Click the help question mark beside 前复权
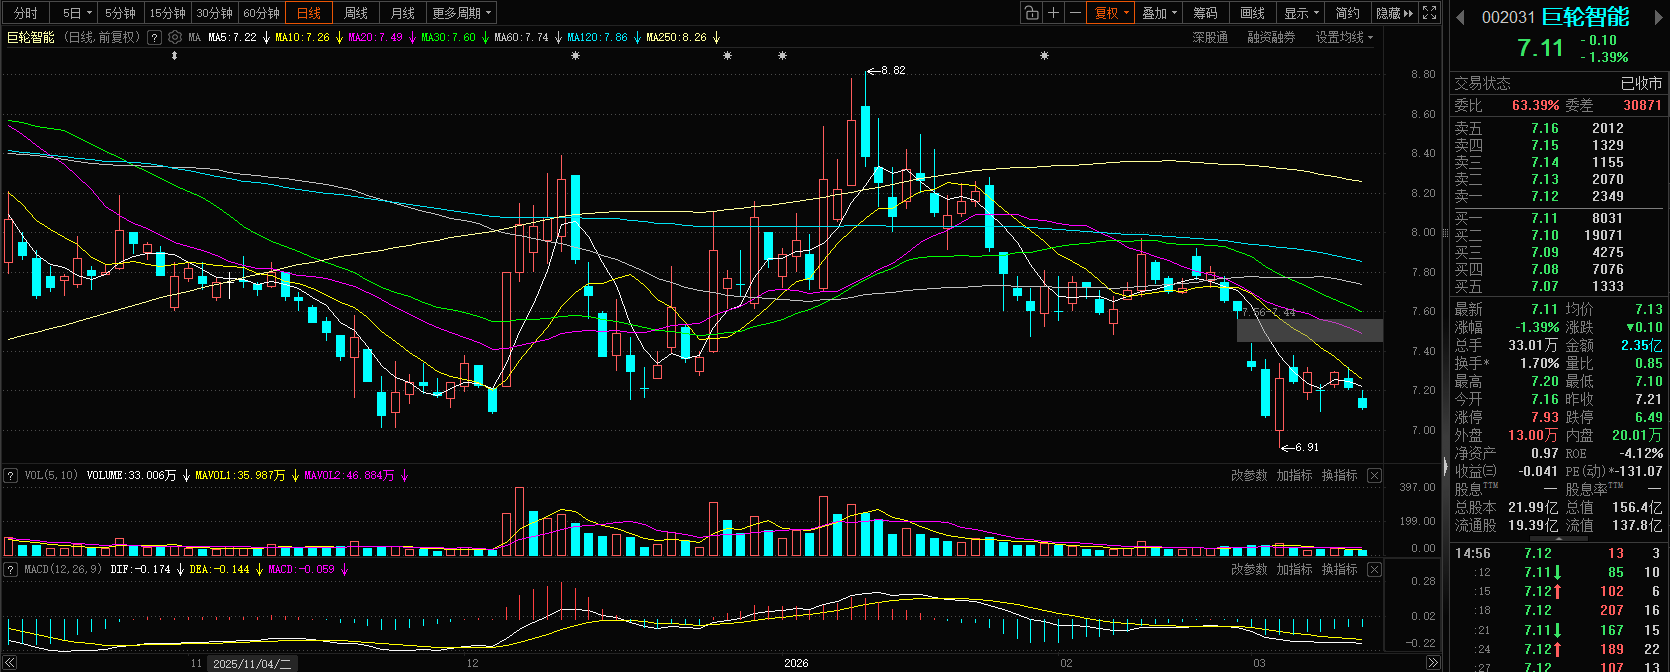The width and height of the screenshot is (1670, 672). (154, 37)
